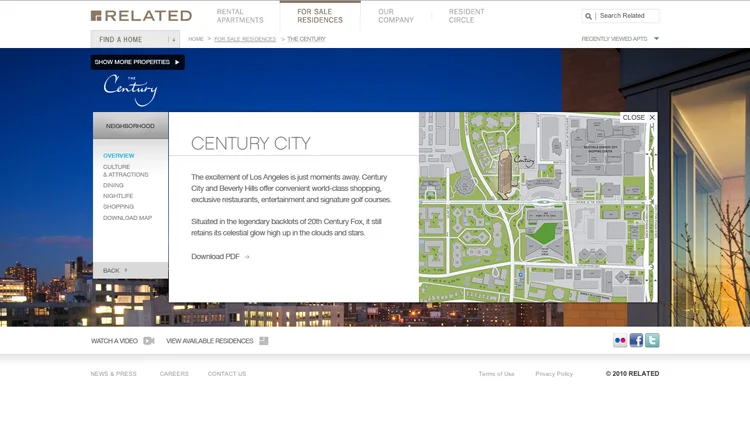
Task: Click the Show More Properties arrow
Action: [x=177, y=62]
